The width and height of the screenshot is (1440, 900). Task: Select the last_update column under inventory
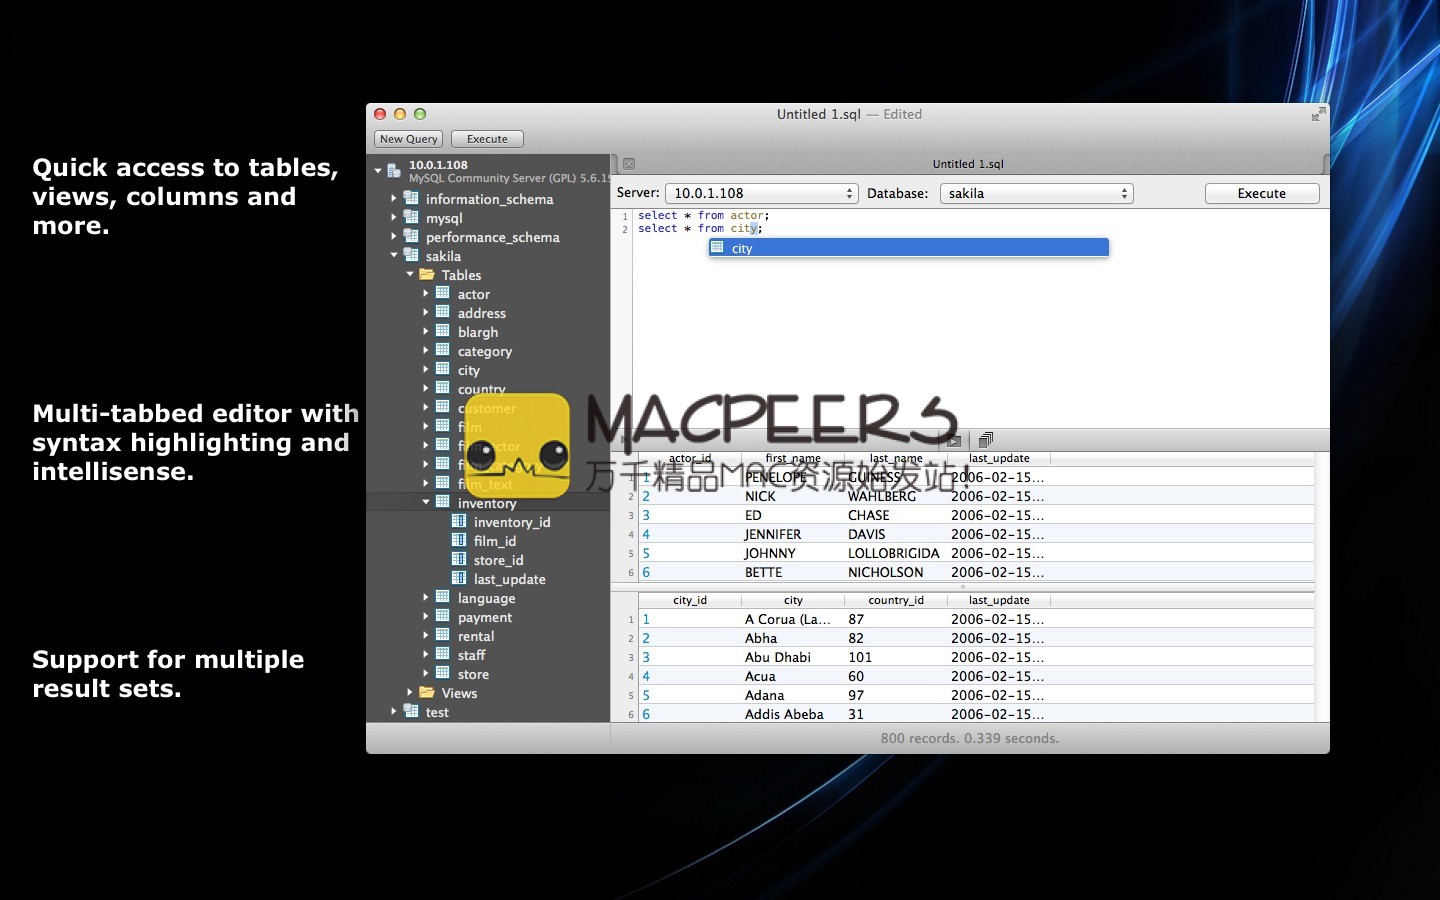(509, 579)
